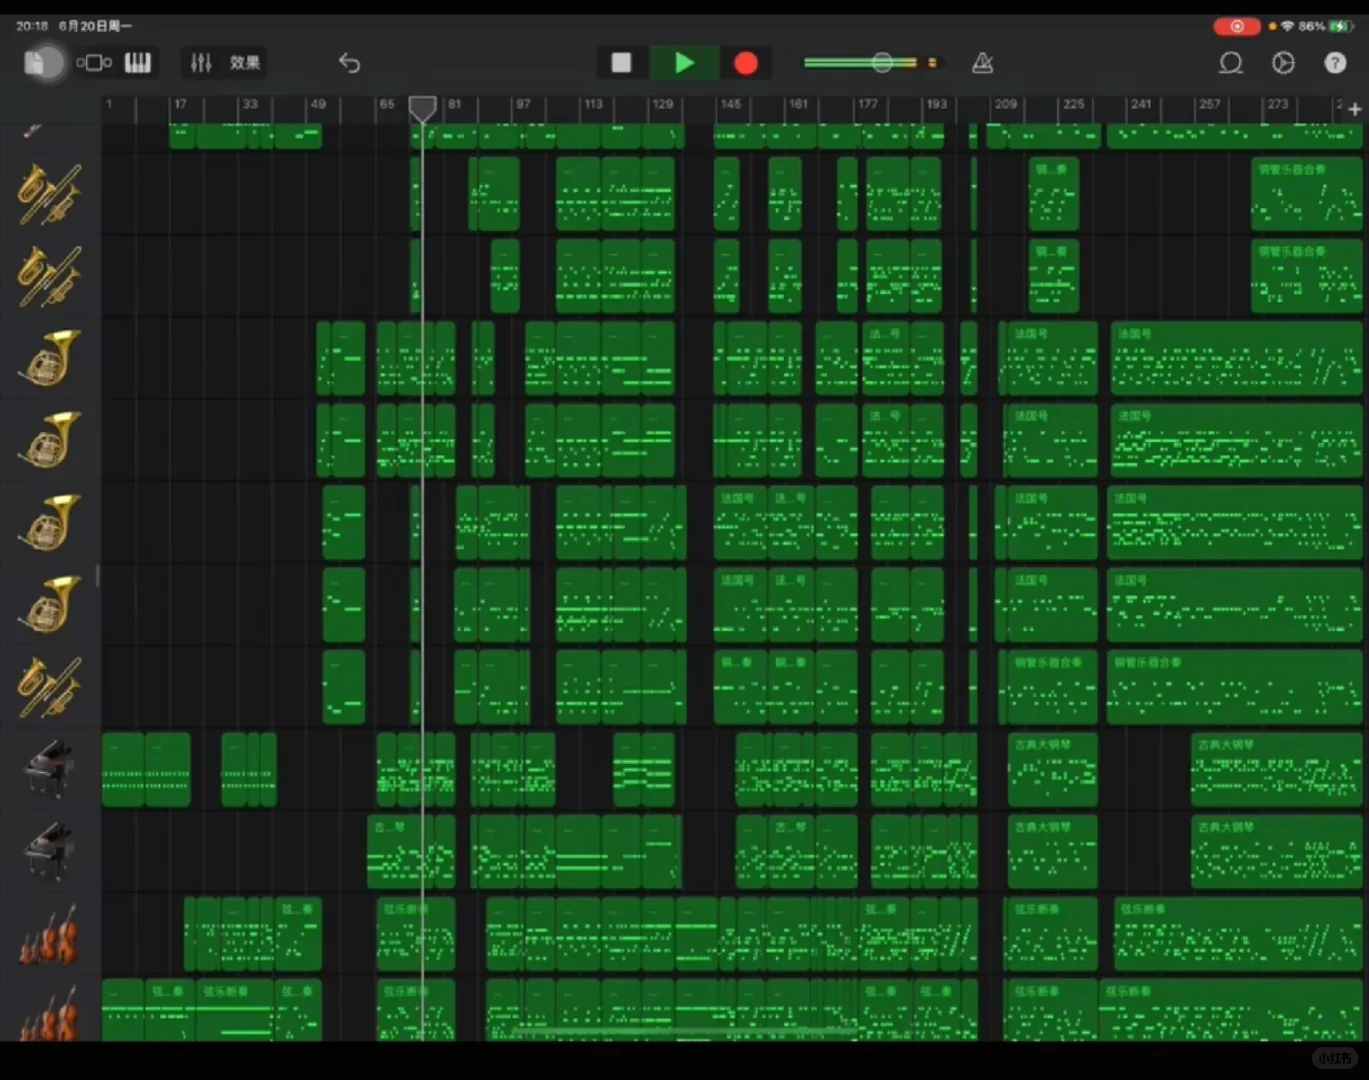Tap the 效果 effects button
Image resolution: width=1369 pixels, height=1080 pixels.
(x=245, y=63)
